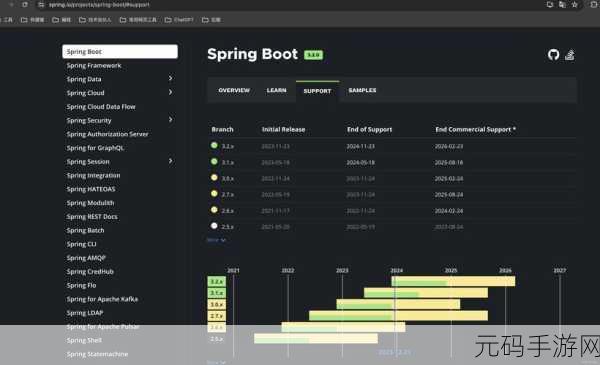Click the 2024-11-23 end of support date

click(360, 146)
